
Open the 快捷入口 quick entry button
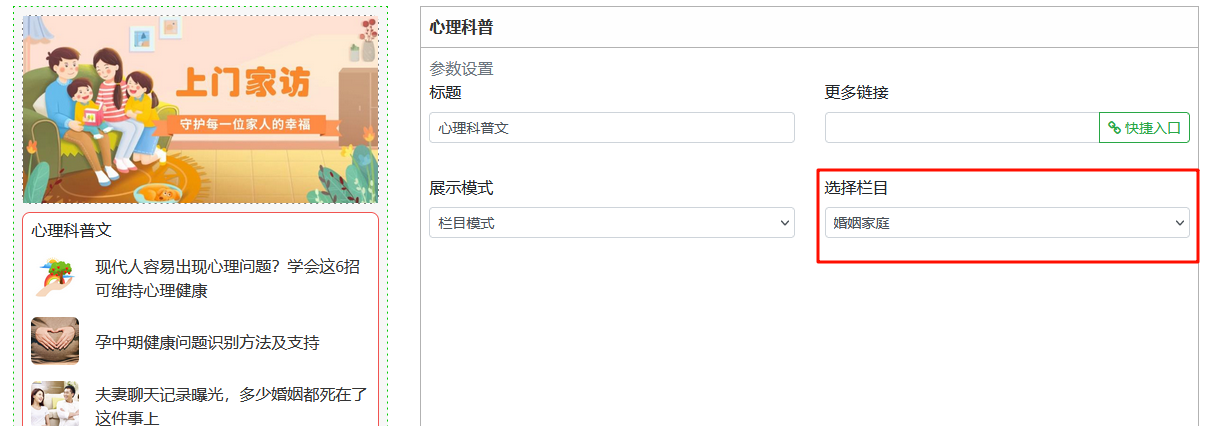pyautogui.click(x=1144, y=128)
